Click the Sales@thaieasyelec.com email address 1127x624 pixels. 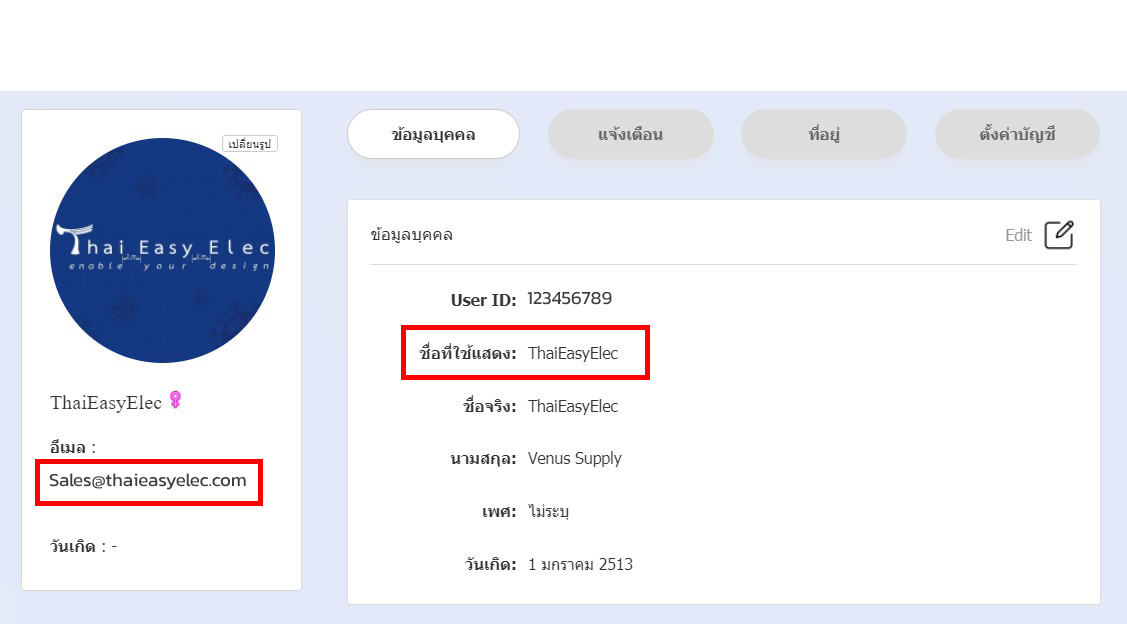pos(148,481)
